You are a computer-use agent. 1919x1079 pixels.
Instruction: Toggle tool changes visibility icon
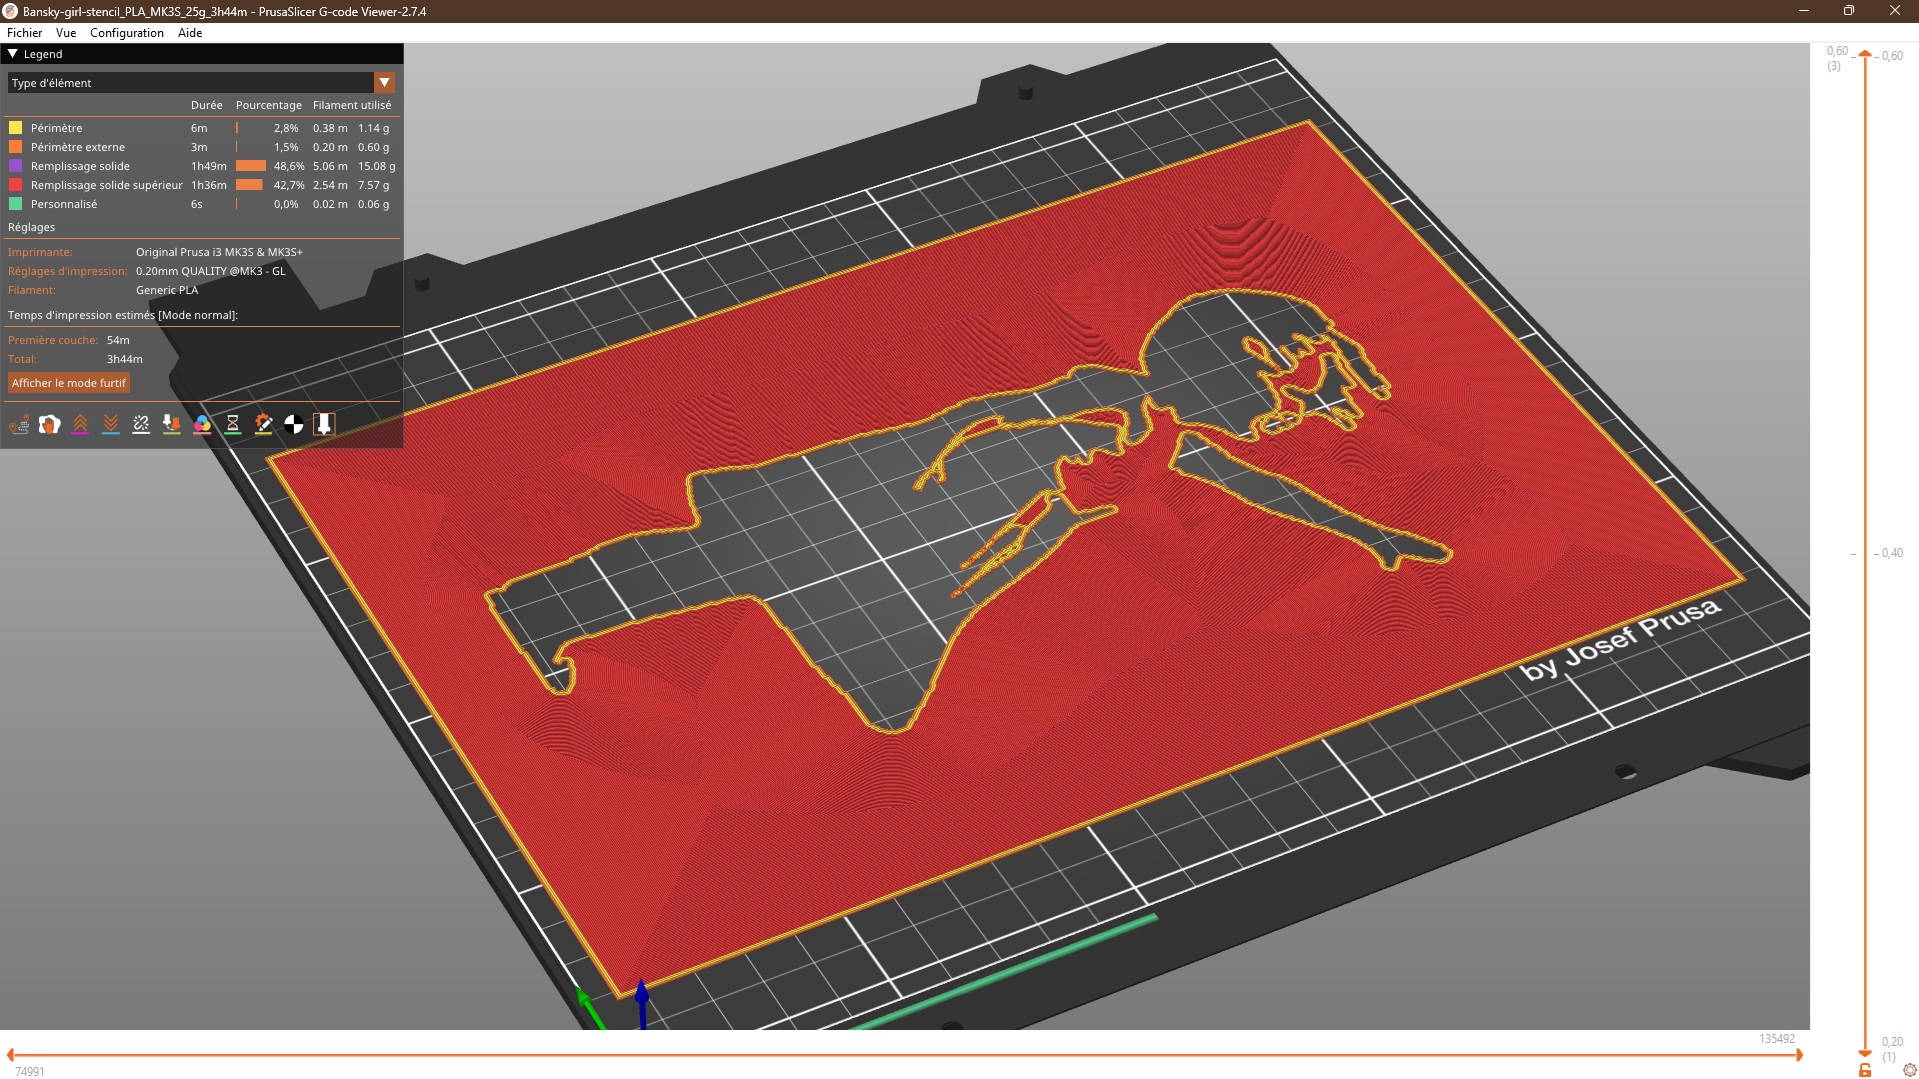click(x=172, y=424)
